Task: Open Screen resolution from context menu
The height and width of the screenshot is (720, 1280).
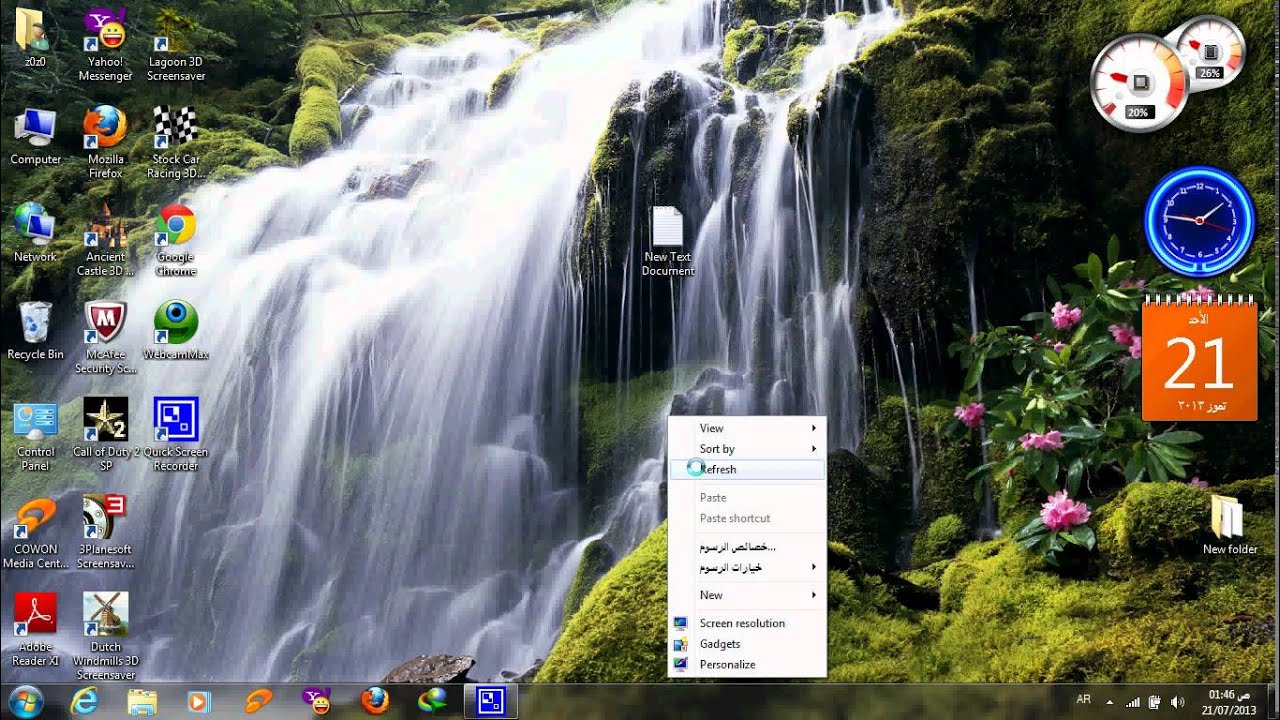Action: tap(746, 623)
